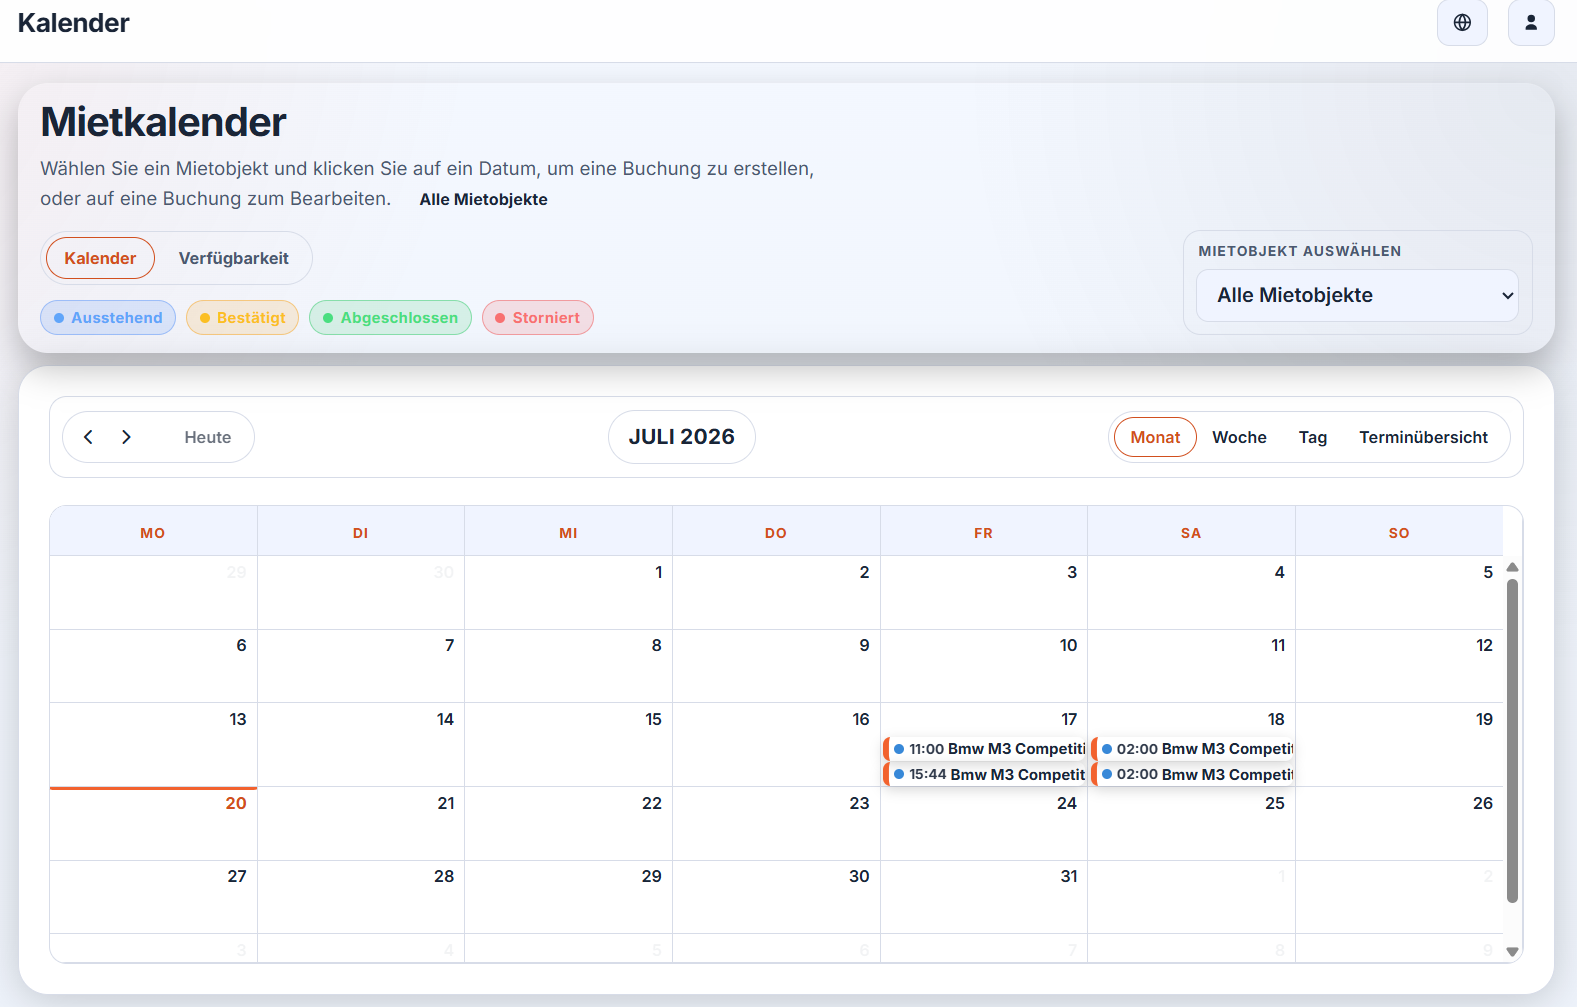This screenshot has width=1577, height=1007.
Task: Click scrollbar down arrow in calendar
Action: pyautogui.click(x=1512, y=952)
